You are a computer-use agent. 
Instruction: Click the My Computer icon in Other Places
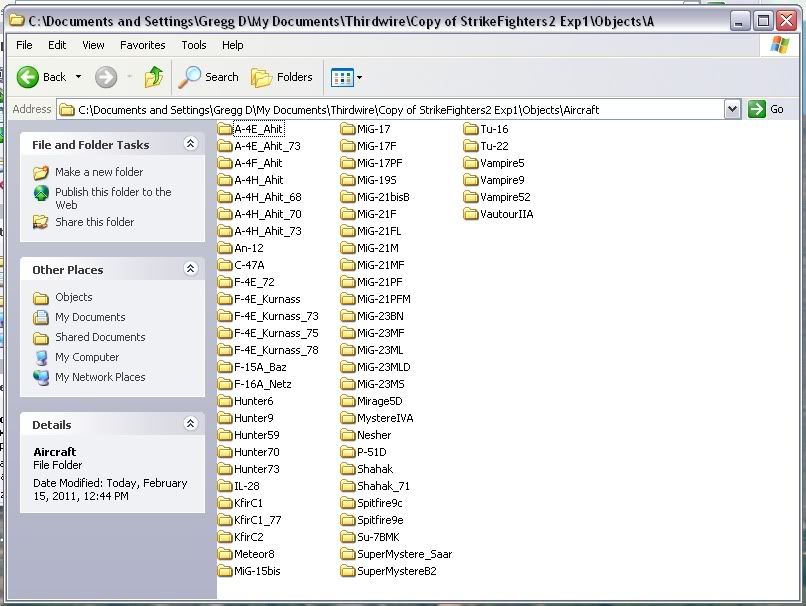(x=41, y=357)
